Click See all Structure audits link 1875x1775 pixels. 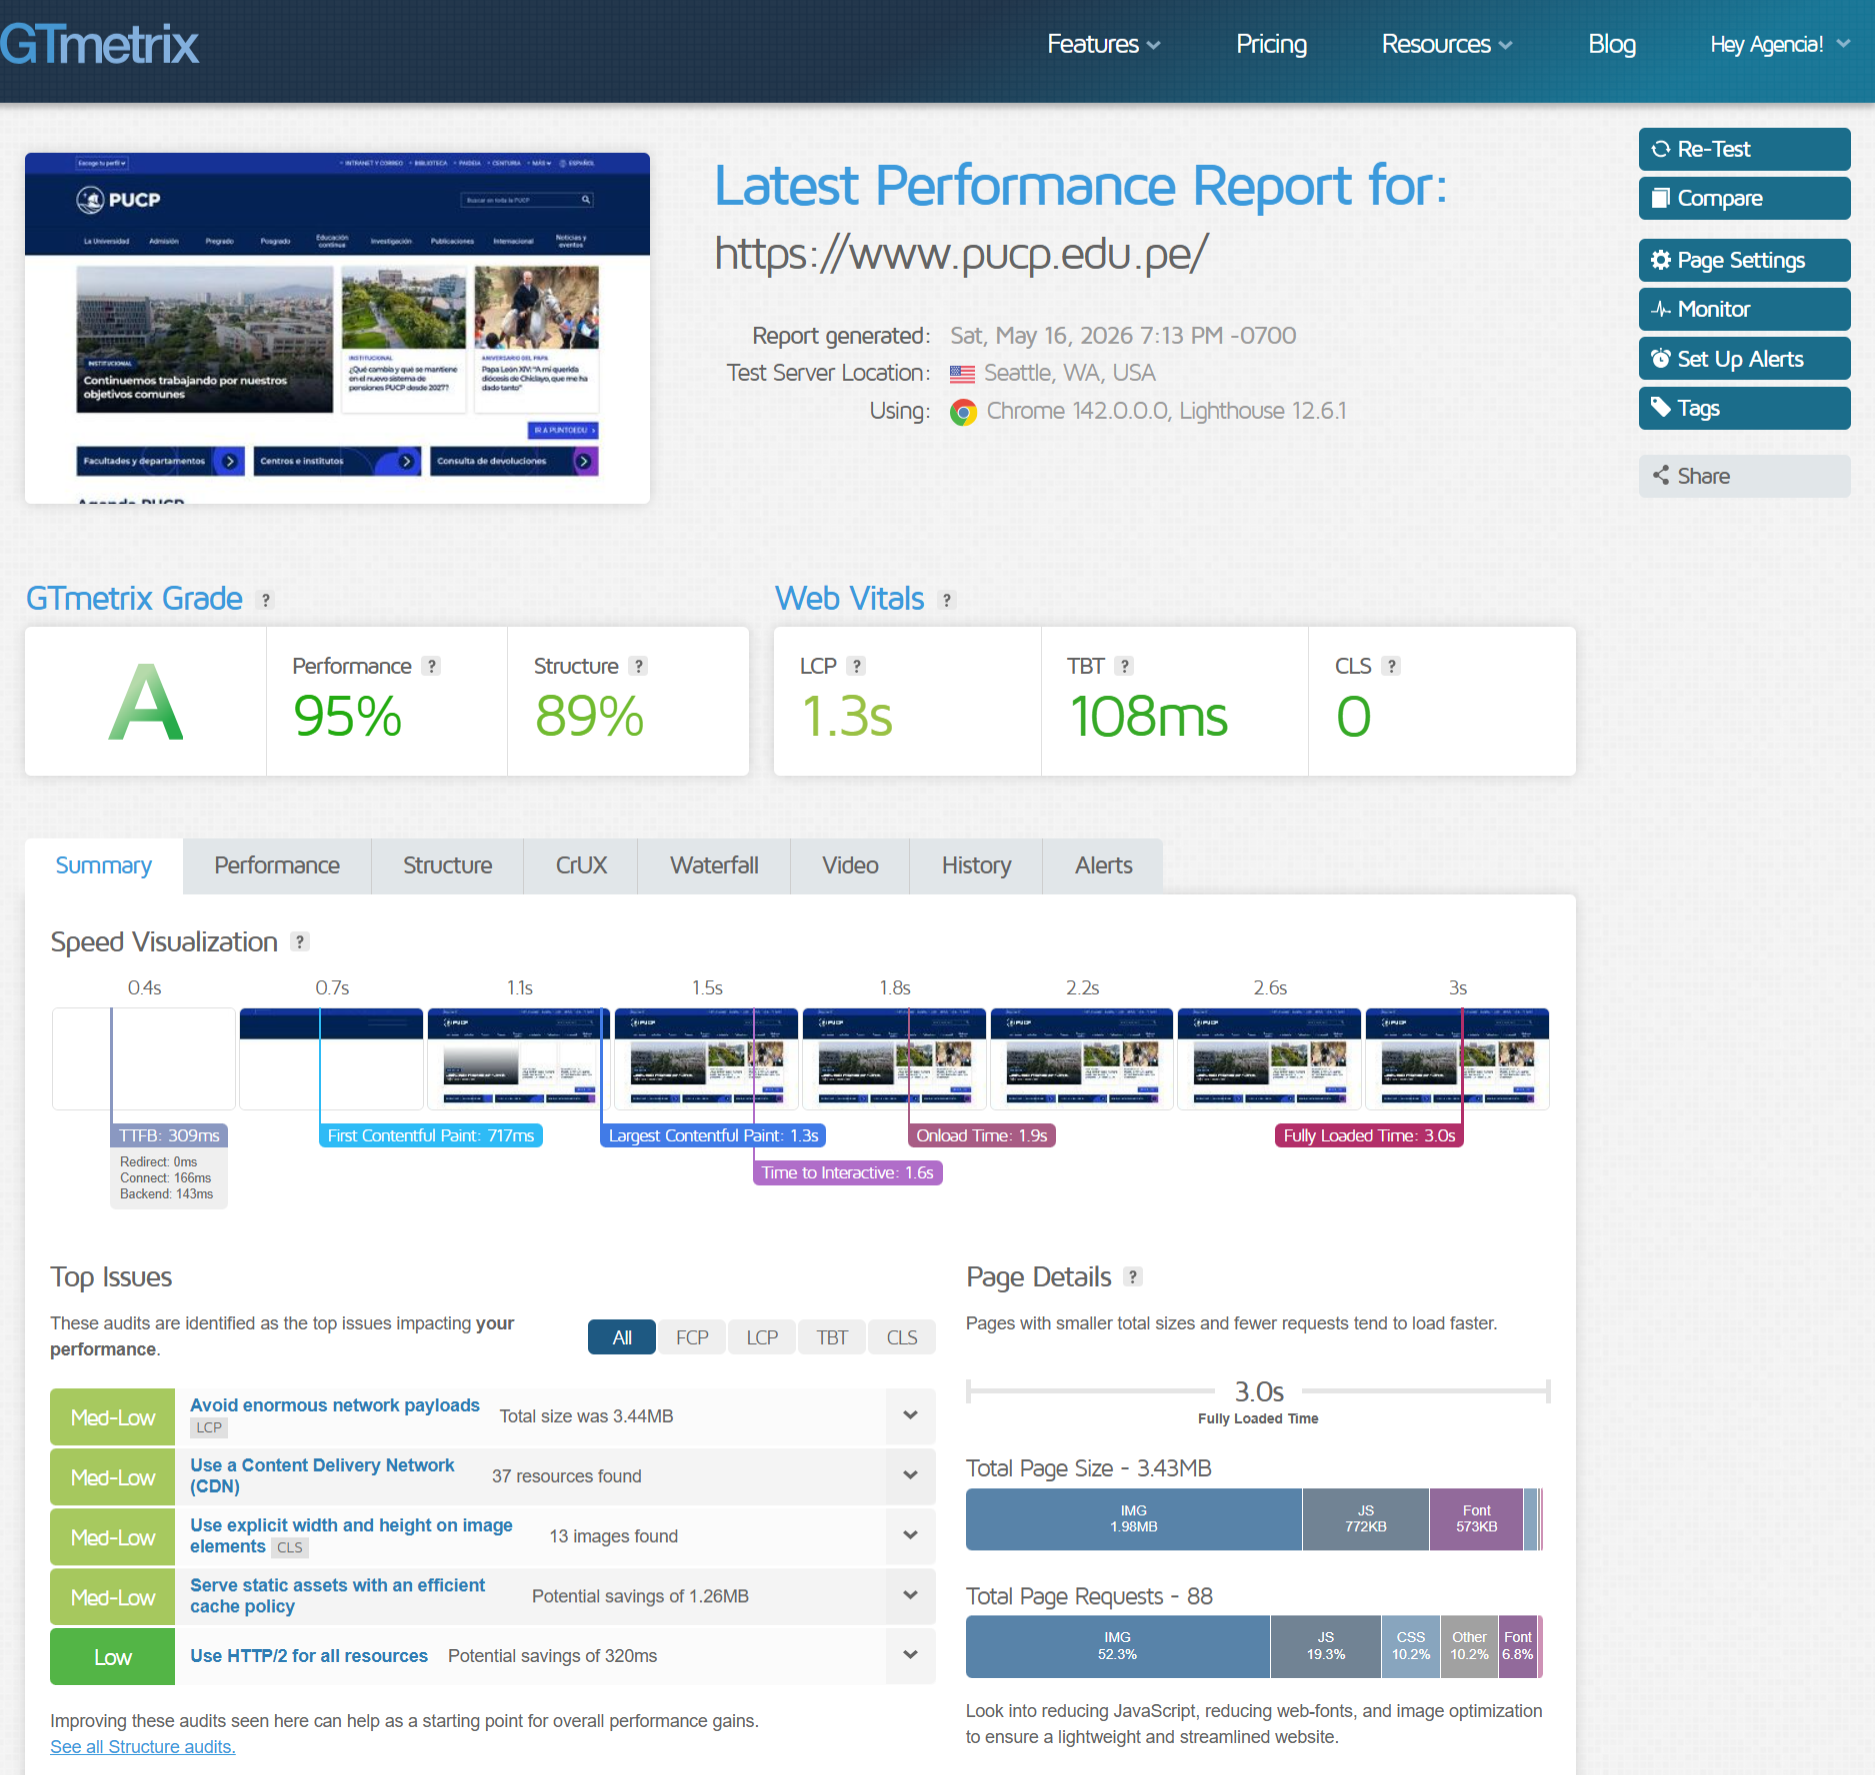tap(143, 1747)
